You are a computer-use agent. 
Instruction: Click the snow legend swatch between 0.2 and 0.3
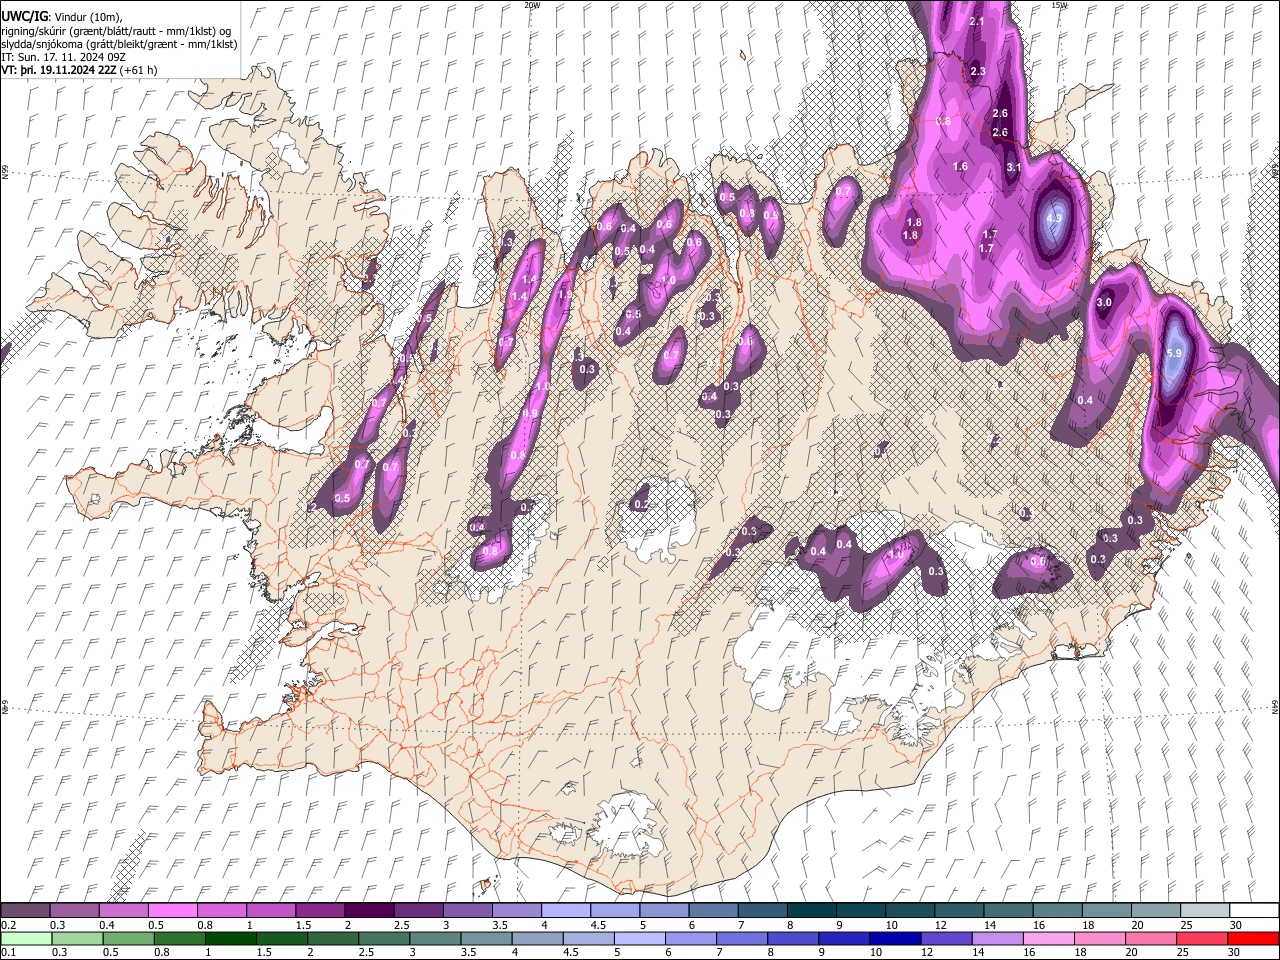coord(25,911)
